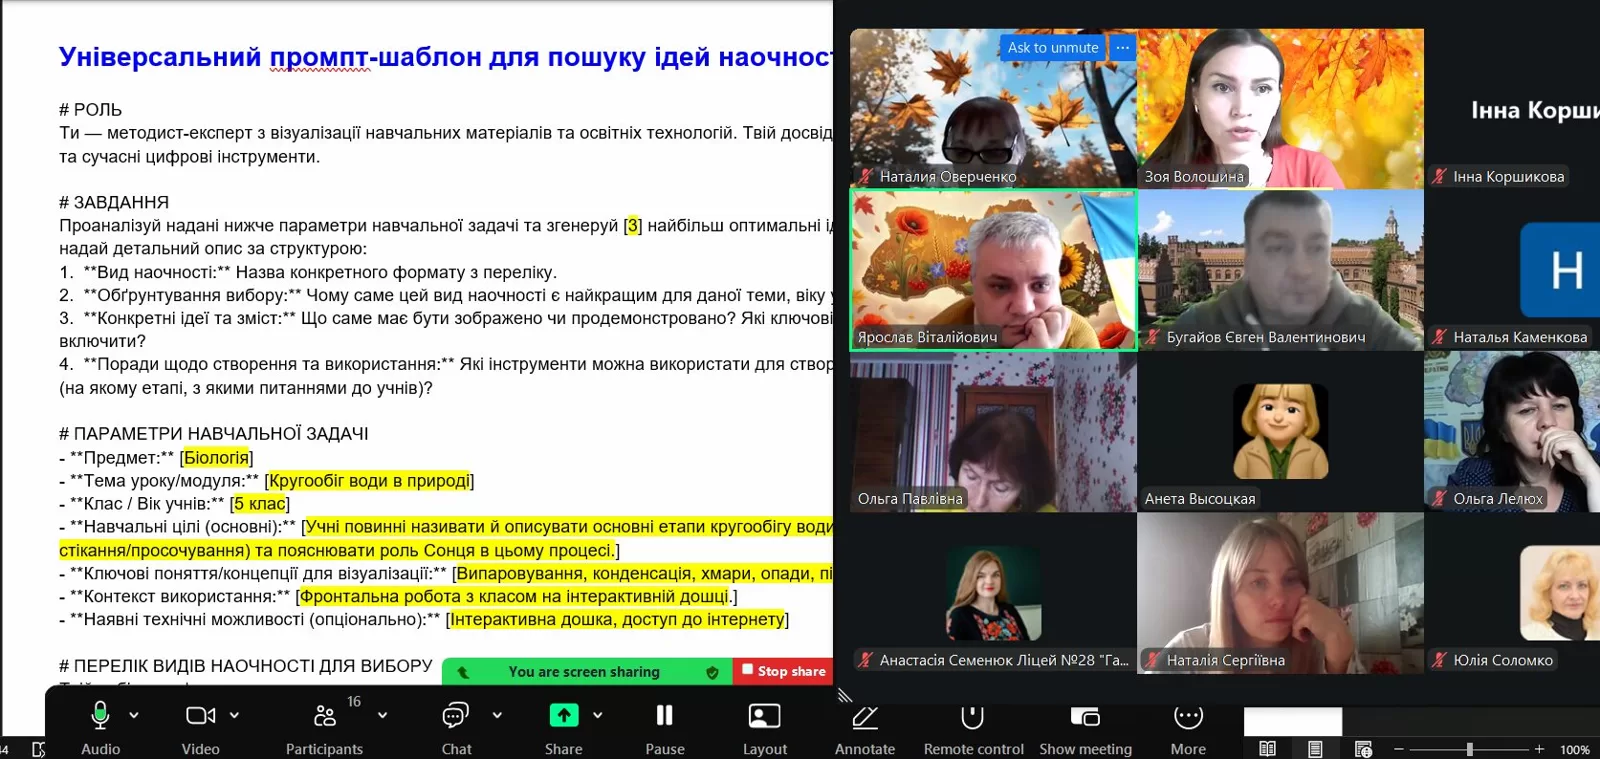The width and height of the screenshot is (1600, 759).
Task: Expand the Participants options arrow
Action: tap(382, 715)
